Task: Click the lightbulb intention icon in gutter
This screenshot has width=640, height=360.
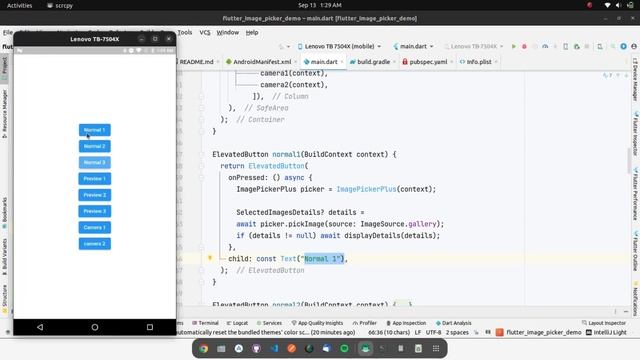Action: 210,258
